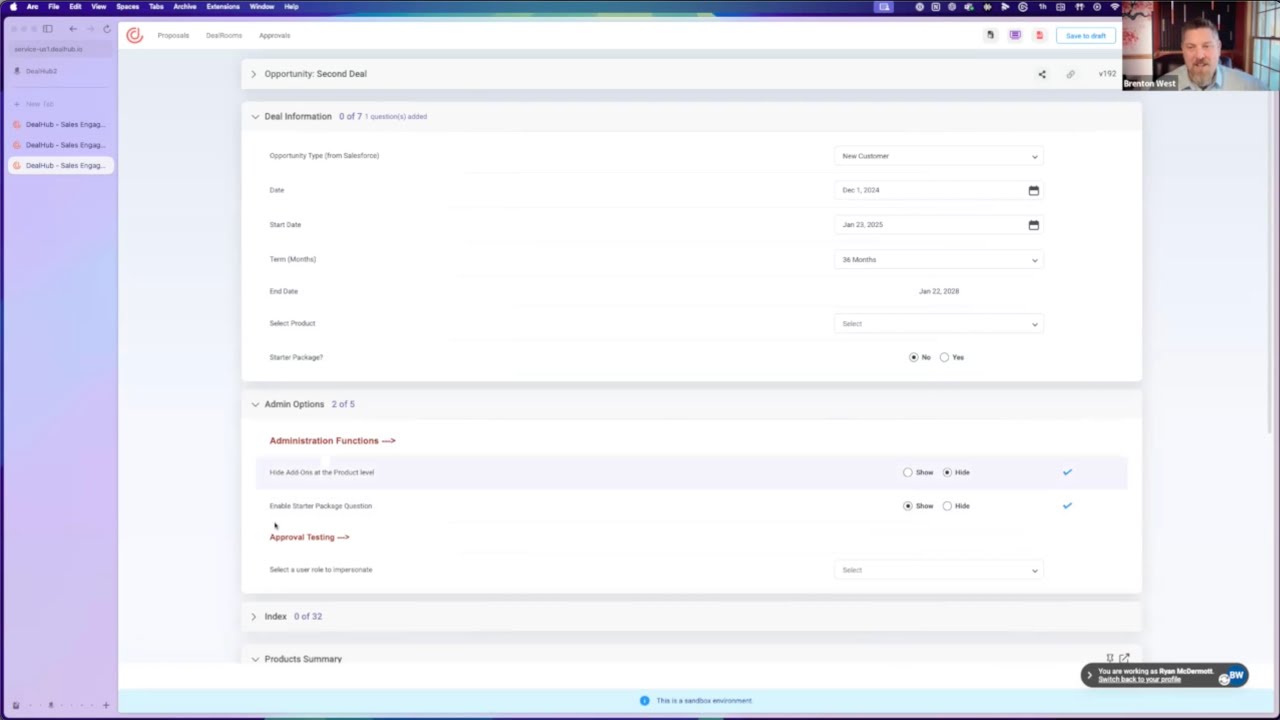Viewport: 1280px width, 720px height.
Task: Select Show for Hide Add-Ons at Product level
Action: [x=908, y=472]
